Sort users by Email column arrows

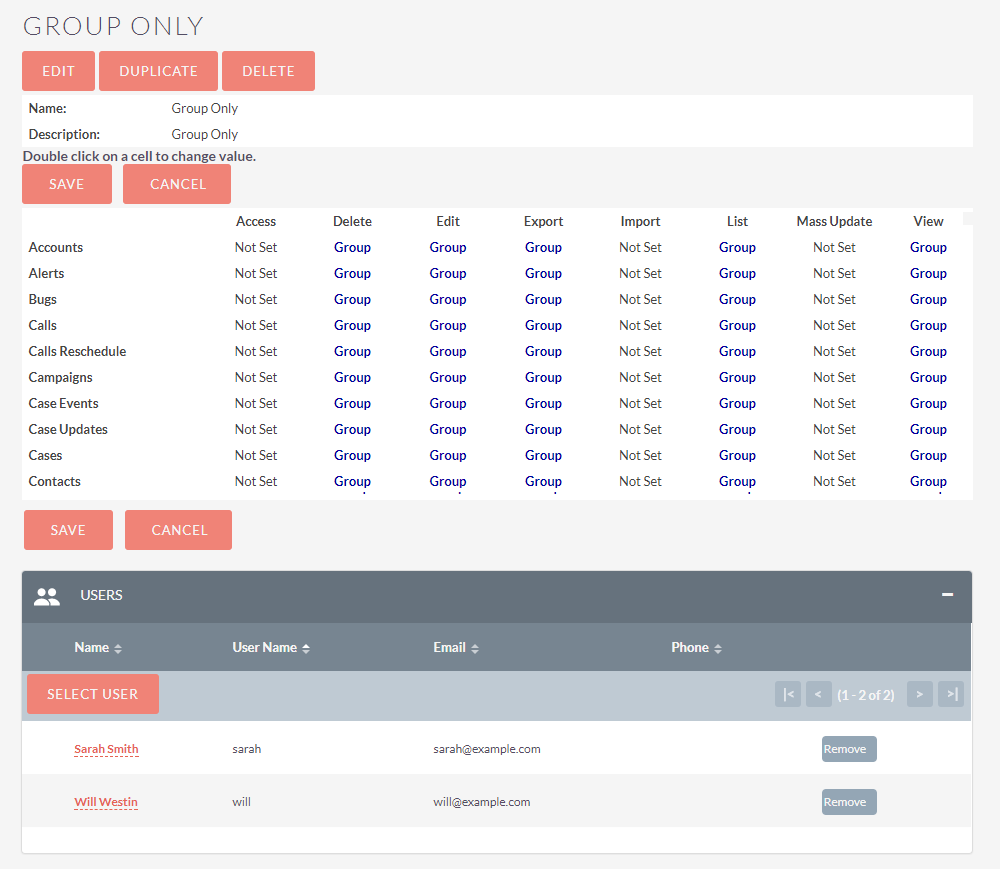(x=475, y=649)
